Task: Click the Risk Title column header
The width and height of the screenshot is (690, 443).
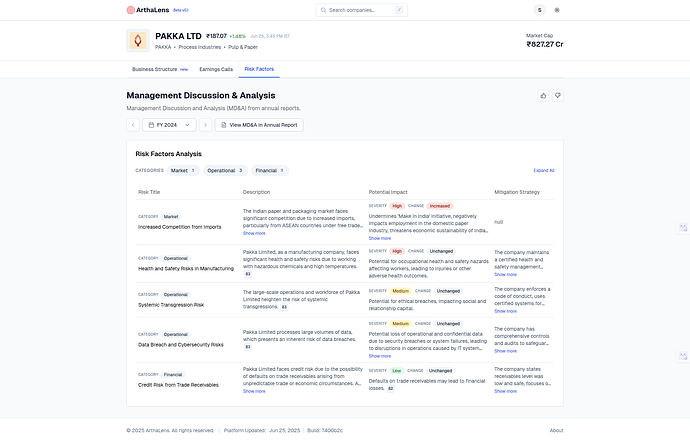Action: point(149,192)
